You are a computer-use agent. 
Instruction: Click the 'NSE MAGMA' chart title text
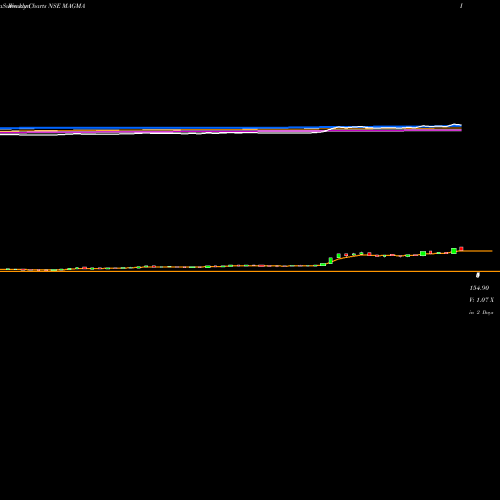point(67,6)
